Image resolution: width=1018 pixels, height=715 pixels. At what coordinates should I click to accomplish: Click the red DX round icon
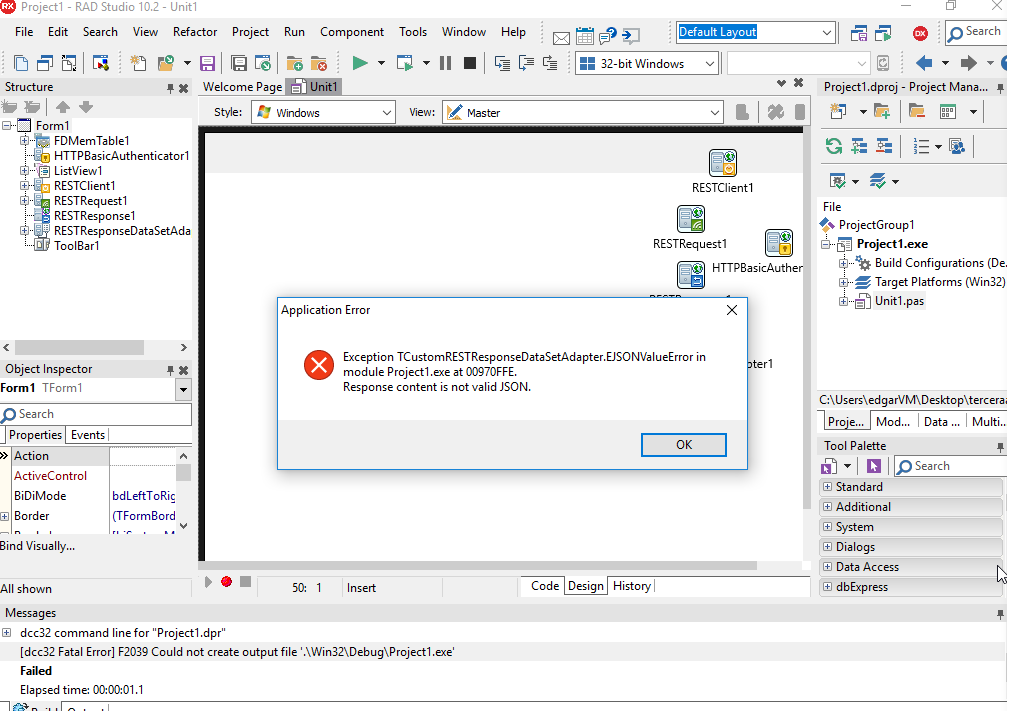coord(920,33)
